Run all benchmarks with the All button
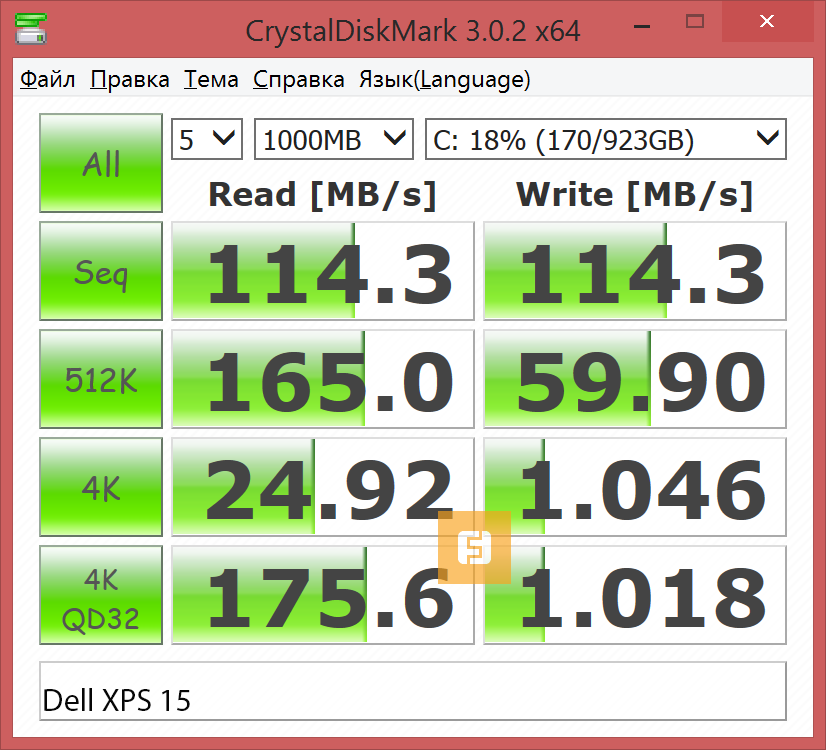The width and height of the screenshot is (826, 750). (100, 163)
